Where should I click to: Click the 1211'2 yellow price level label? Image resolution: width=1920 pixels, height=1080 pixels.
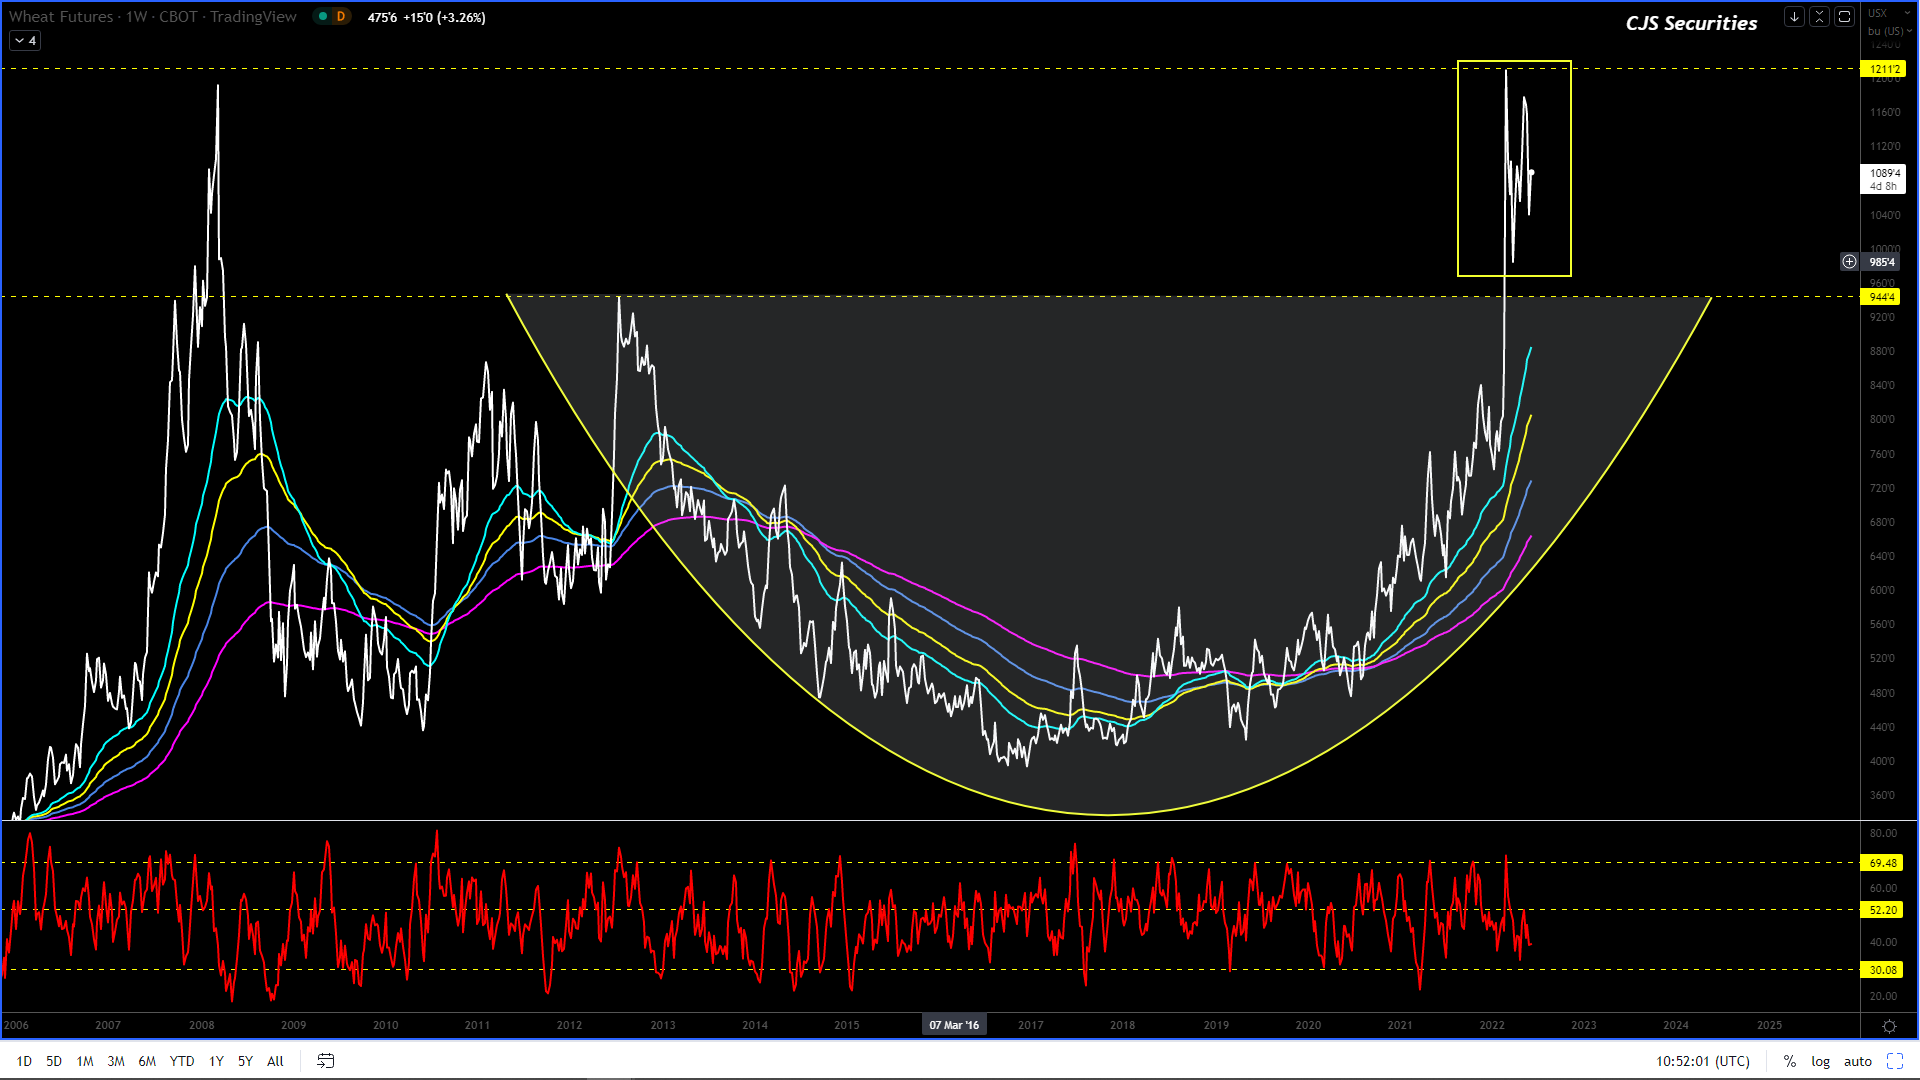(x=1884, y=69)
